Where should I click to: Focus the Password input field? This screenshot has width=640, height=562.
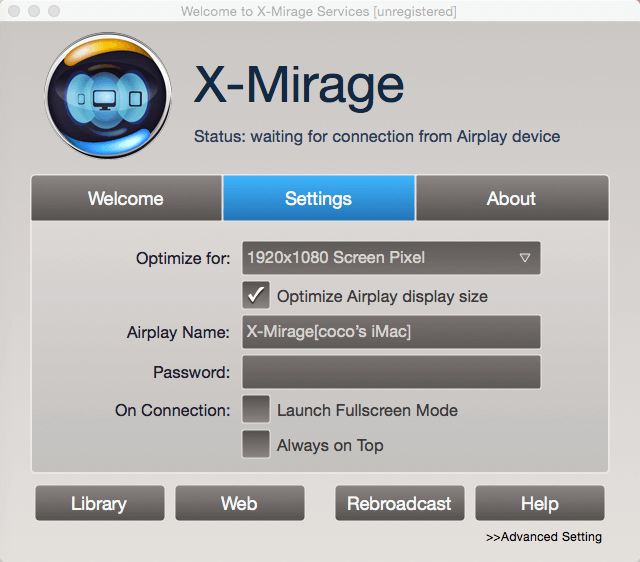click(x=390, y=372)
